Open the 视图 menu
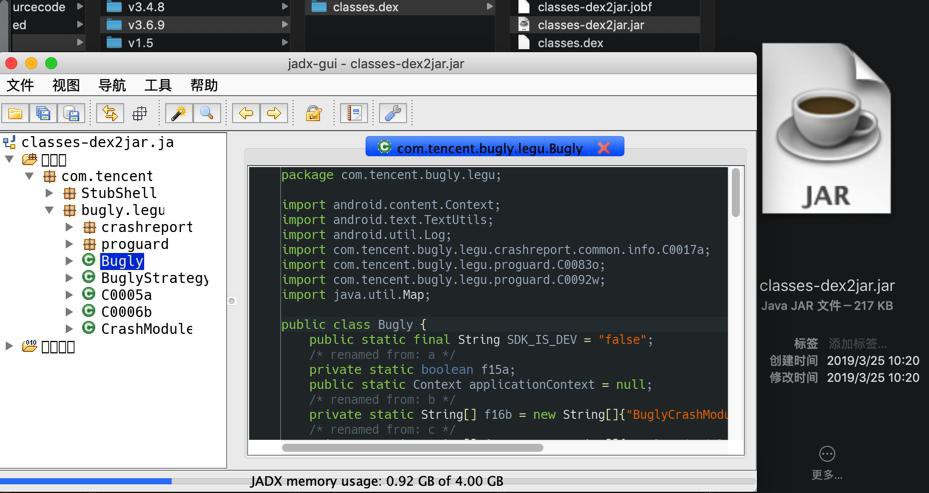The image size is (929, 493). coord(66,85)
